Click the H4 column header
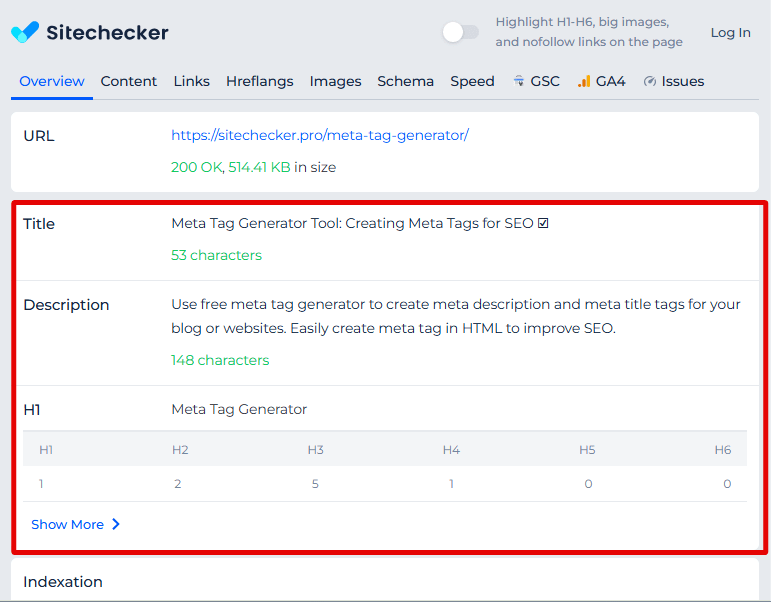 pyautogui.click(x=451, y=450)
